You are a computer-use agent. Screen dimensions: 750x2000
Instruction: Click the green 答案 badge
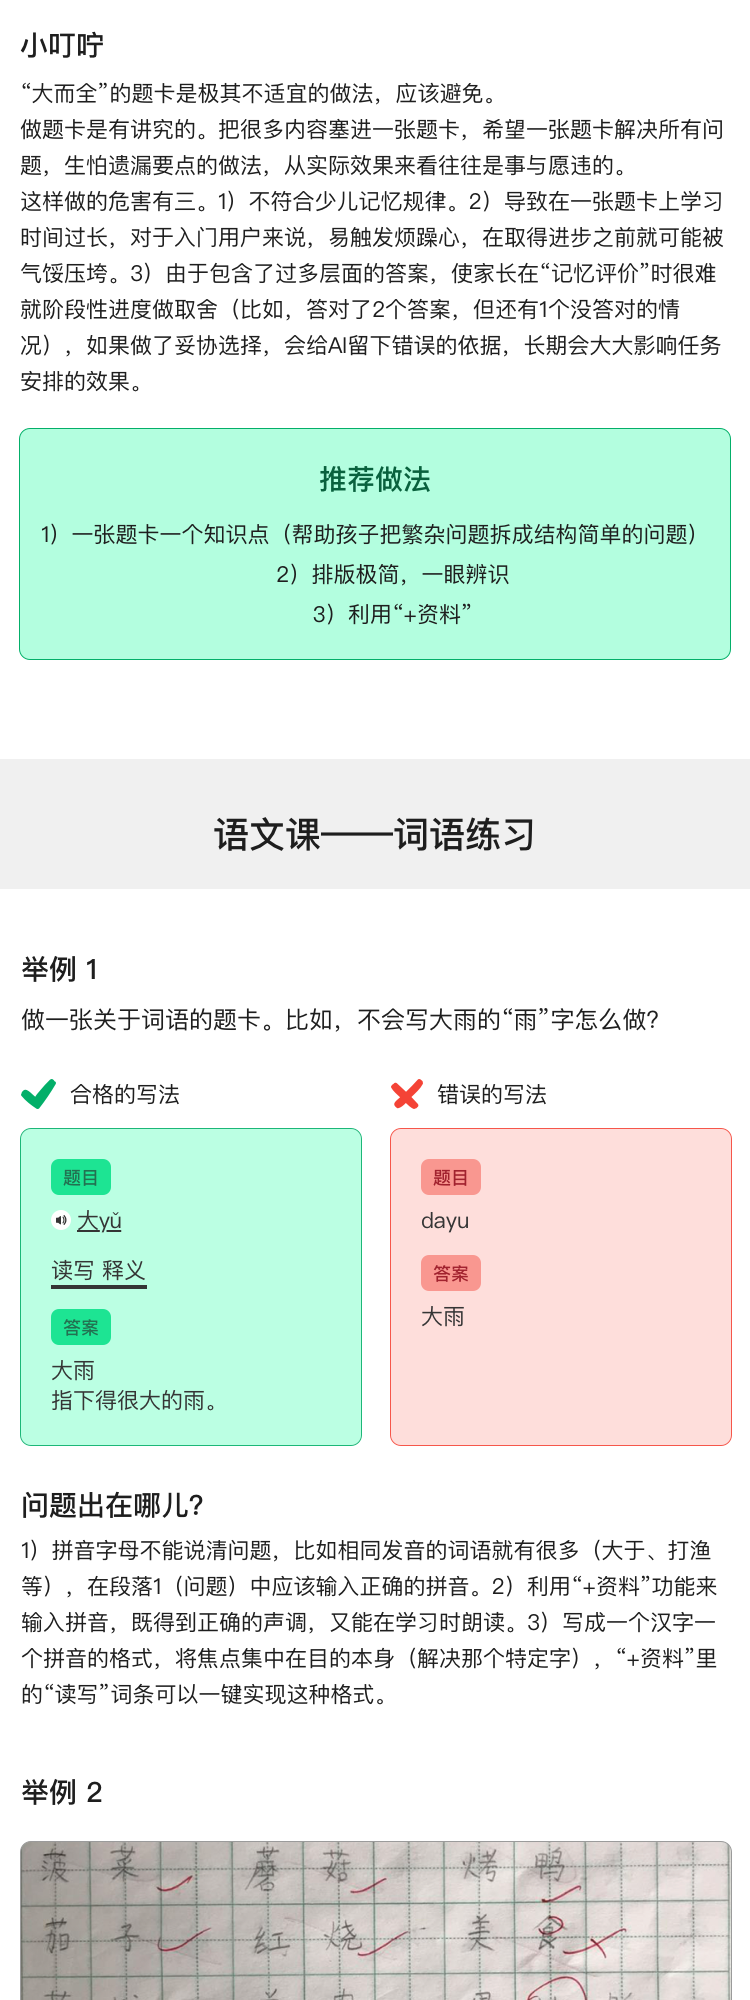click(81, 1327)
